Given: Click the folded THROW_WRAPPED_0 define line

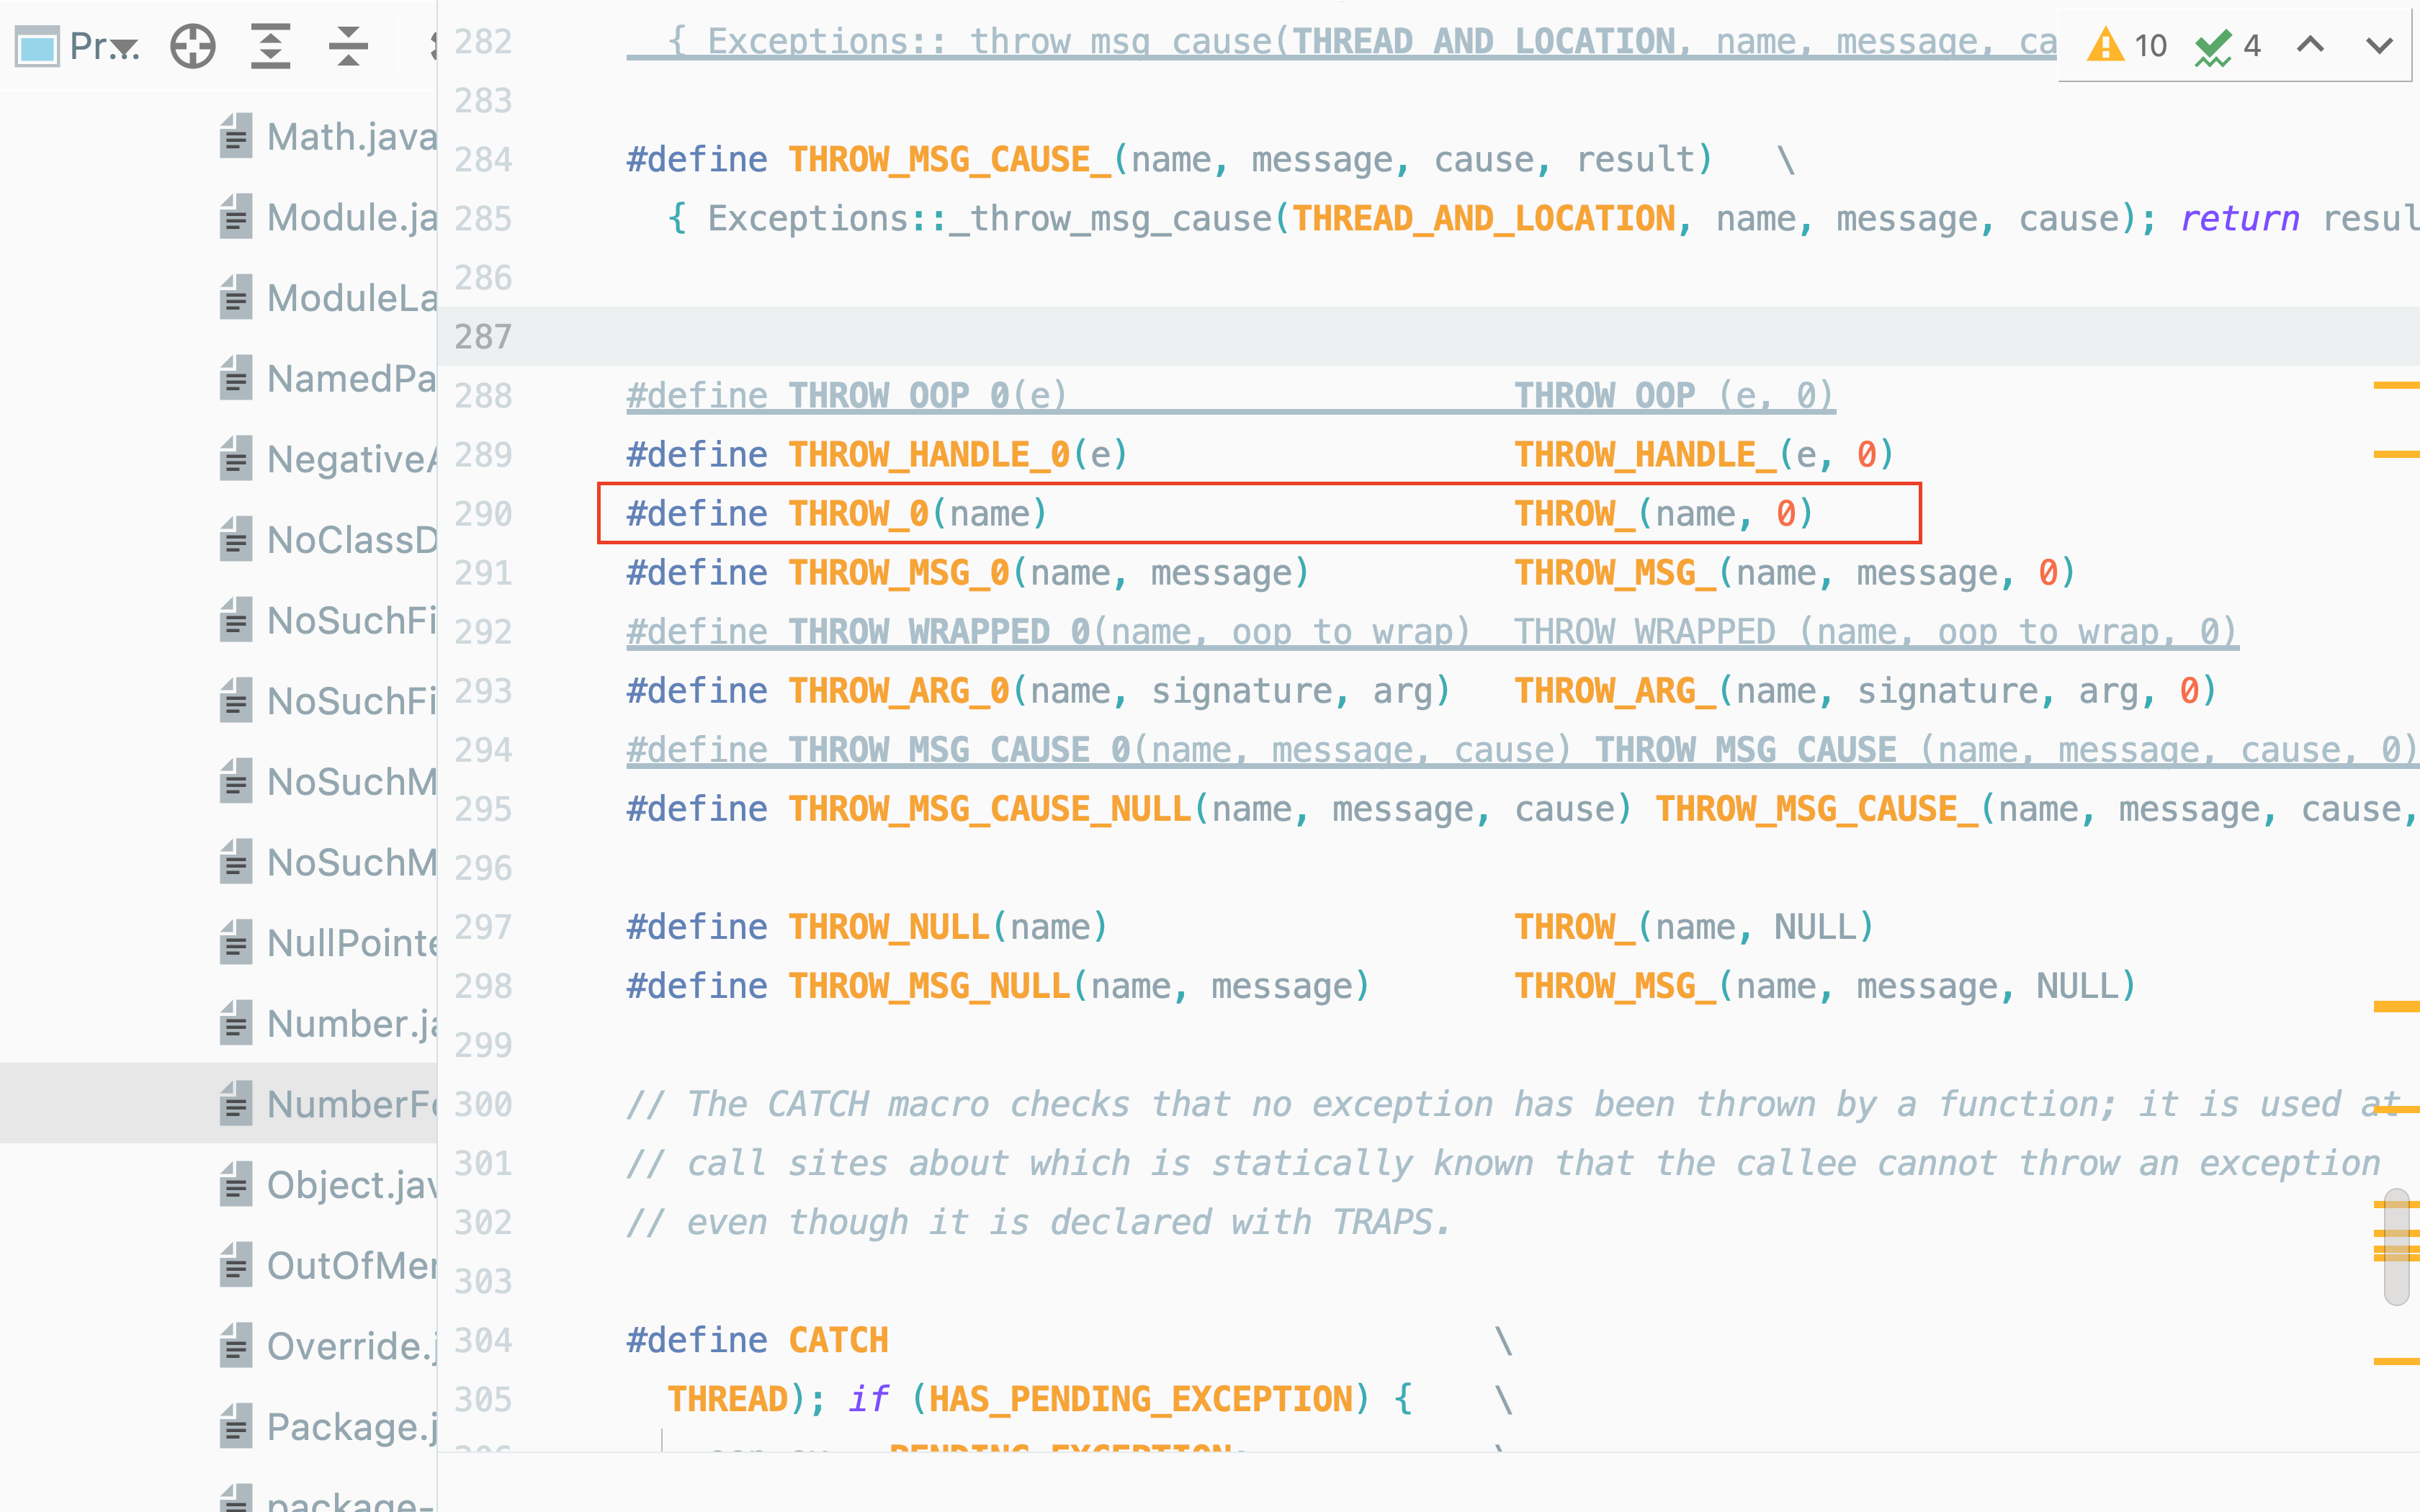Looking at the screenshot, I should [1432, 632].
